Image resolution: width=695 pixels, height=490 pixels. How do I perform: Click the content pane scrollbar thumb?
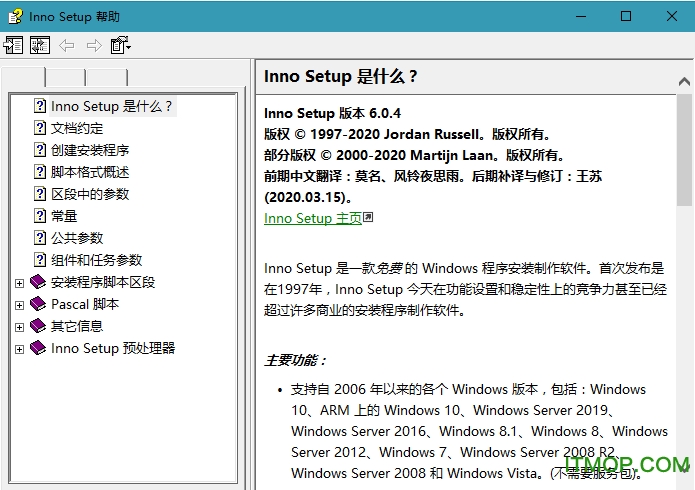click(x=684, y=150)
